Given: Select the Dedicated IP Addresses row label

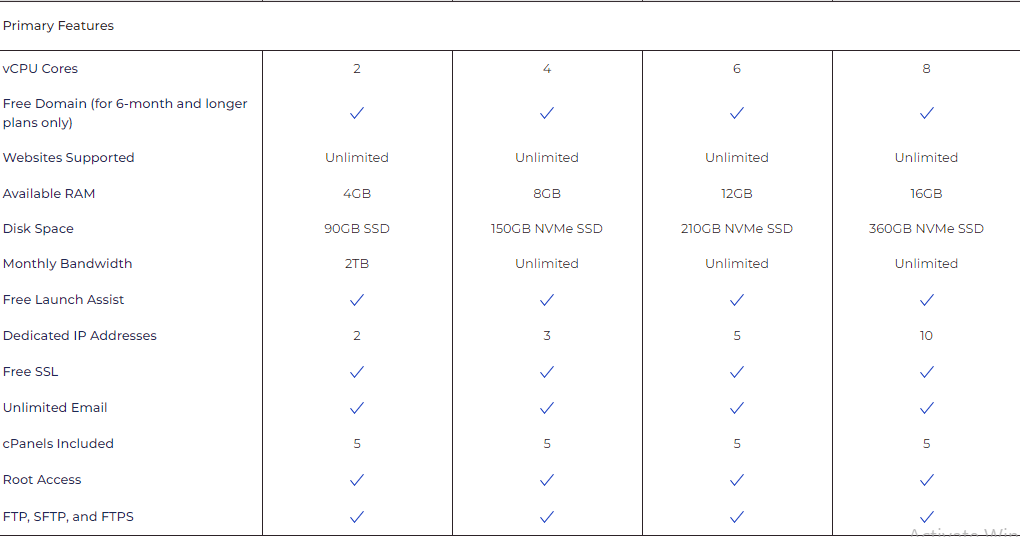Looking at the screenshot, I should click(x=80, y=336).
